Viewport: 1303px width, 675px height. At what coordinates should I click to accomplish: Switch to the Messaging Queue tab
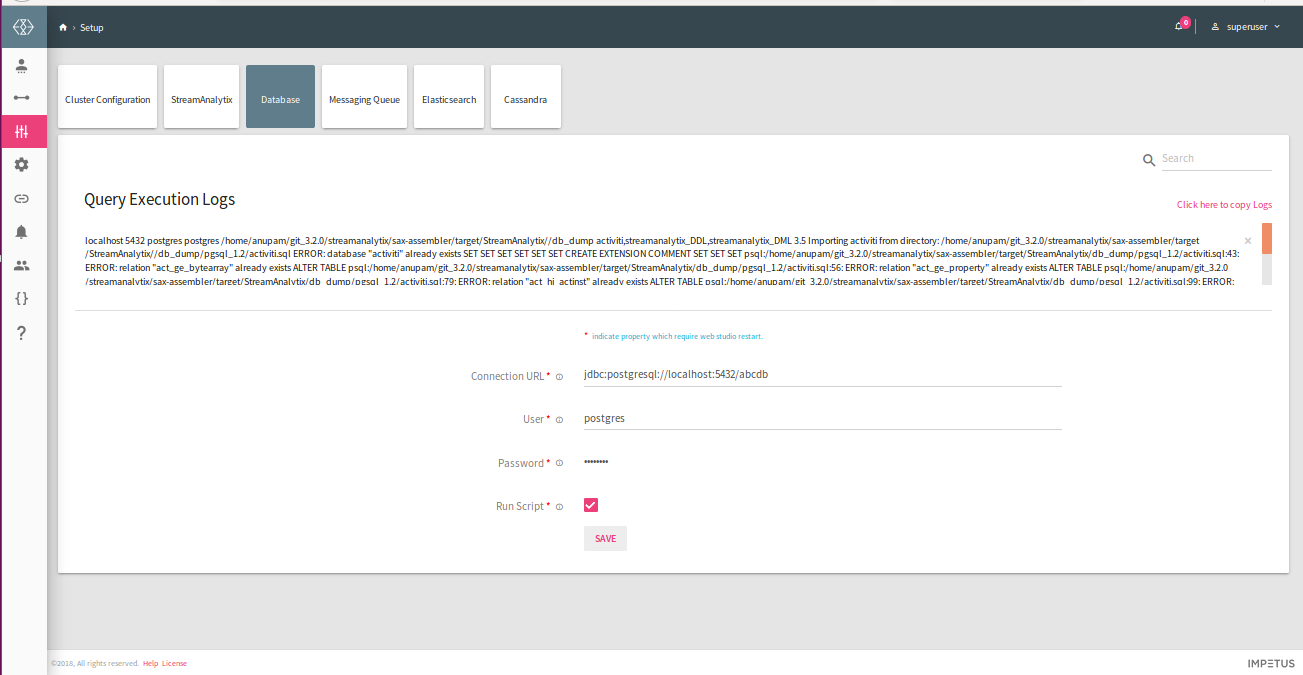(x=364, y=97)
